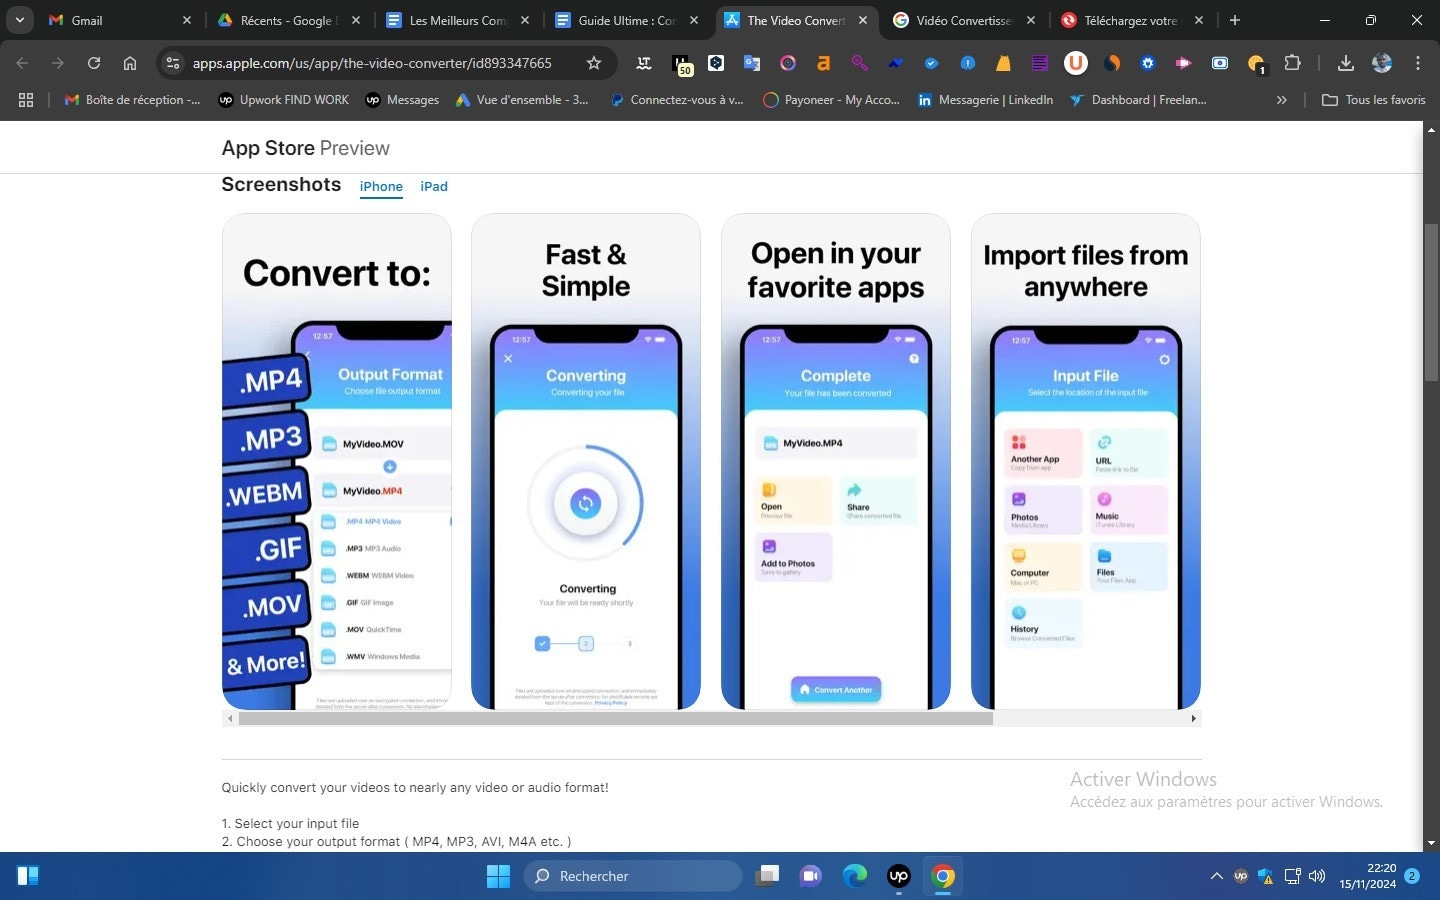Image resolution: width=1440 pixels, height=900 pixels.
Task: Open the Extensions puzzle piece menu
Action: pyautogui.click(x=1292, y=63)
